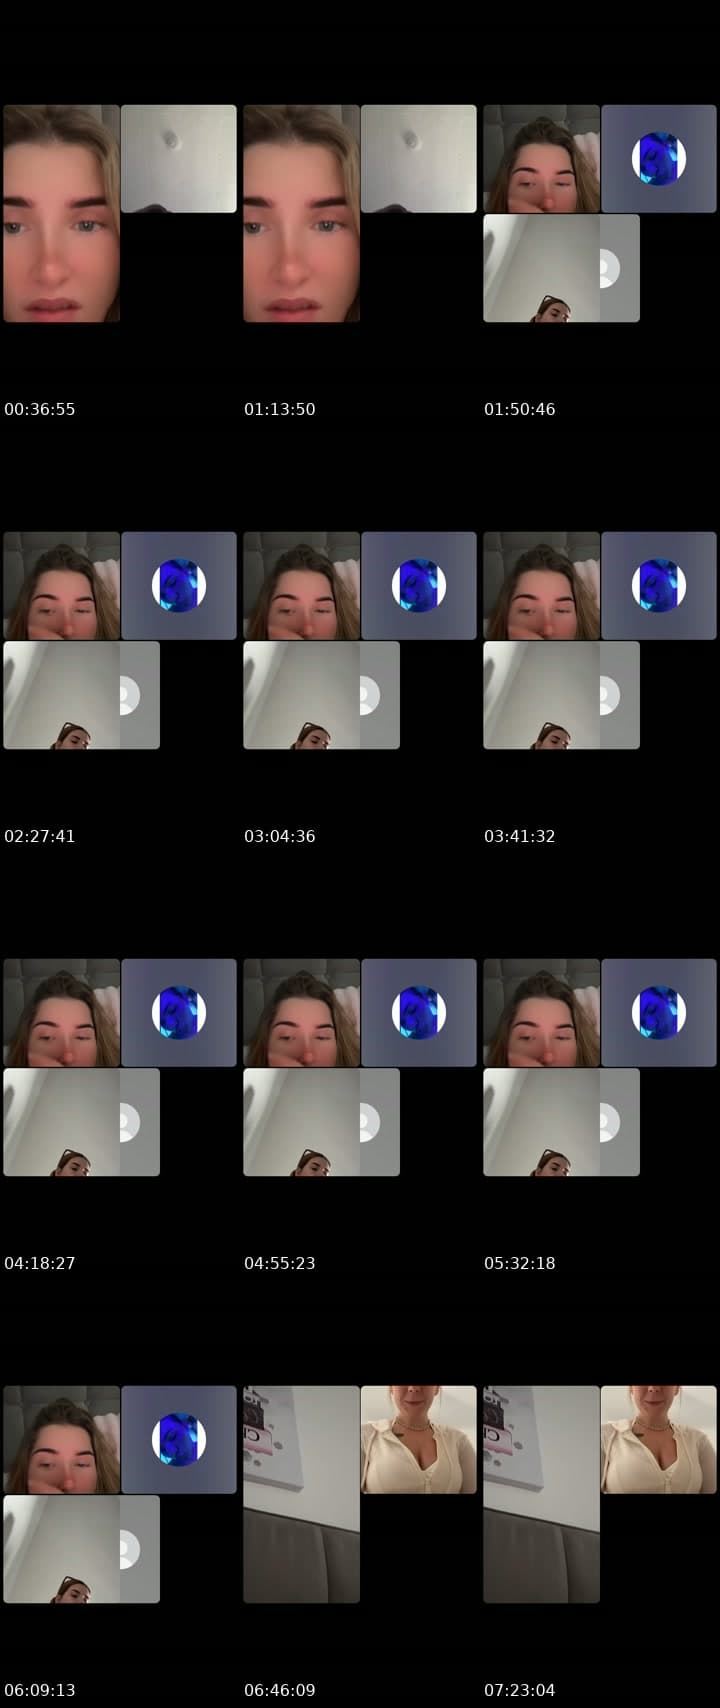The height and width of the screenshot is (1708, 720).
Task: Select the woman-on-couch tile in the 04:55:23 frame
Action: click(301, 1013)
